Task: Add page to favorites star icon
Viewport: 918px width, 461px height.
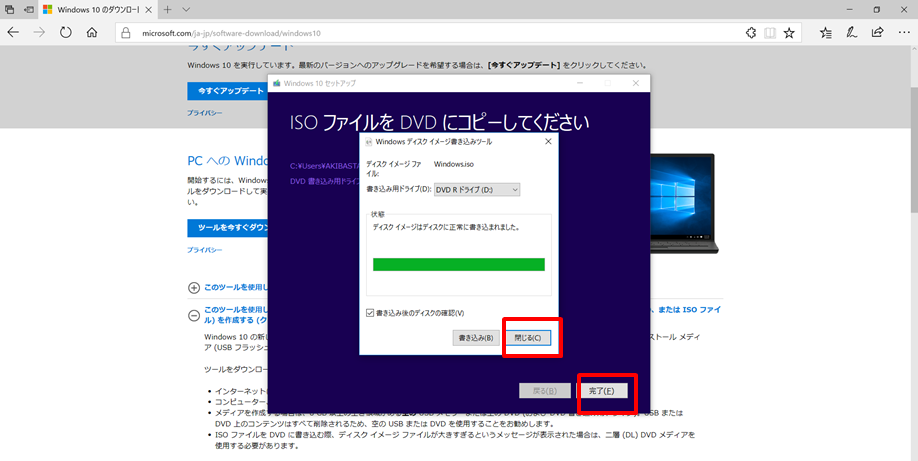Action: (789, 33)
